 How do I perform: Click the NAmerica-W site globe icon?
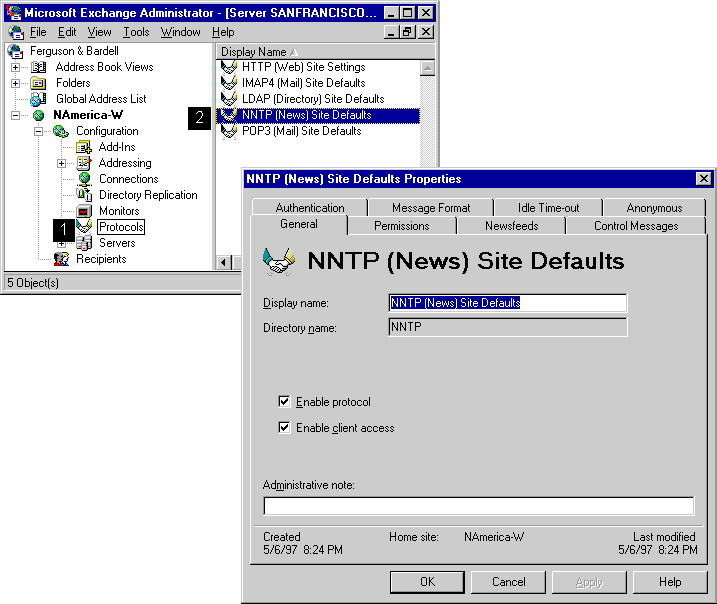coord(39,115)
